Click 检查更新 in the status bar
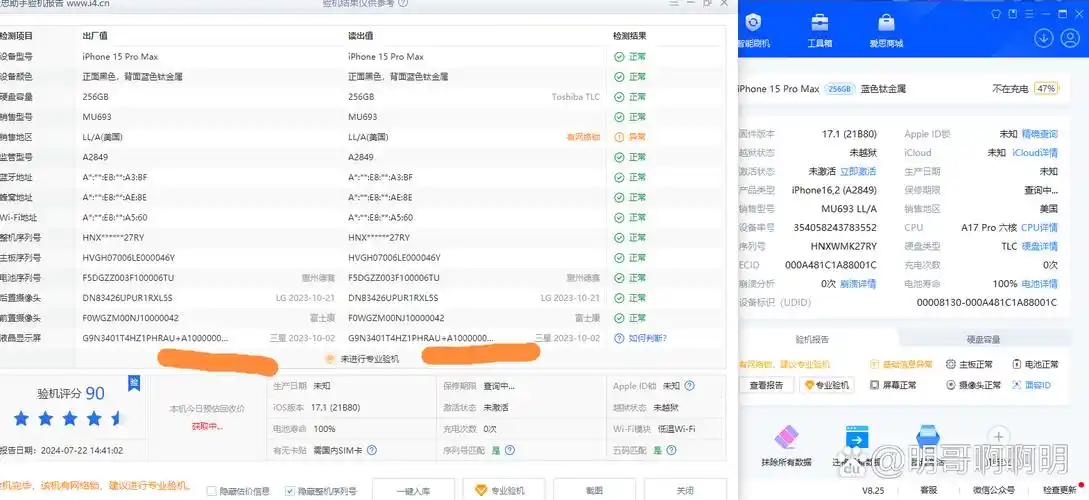1089x500 pixels. click(x=1059, y=490)
